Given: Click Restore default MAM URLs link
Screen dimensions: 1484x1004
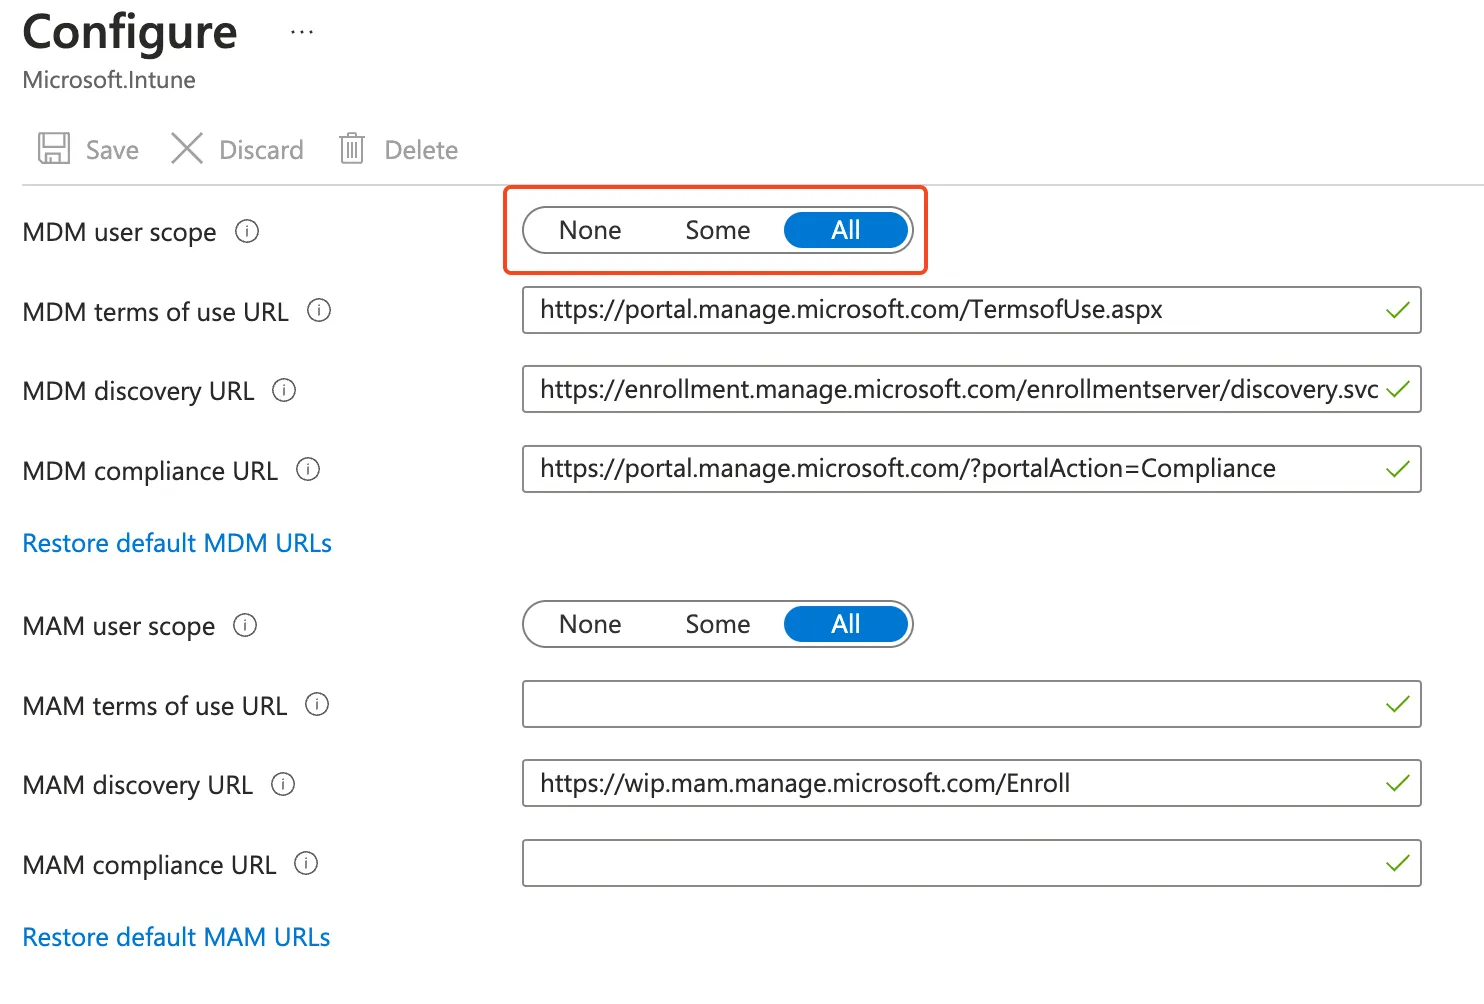Looking at the screenshot, I should coord(176,937).
